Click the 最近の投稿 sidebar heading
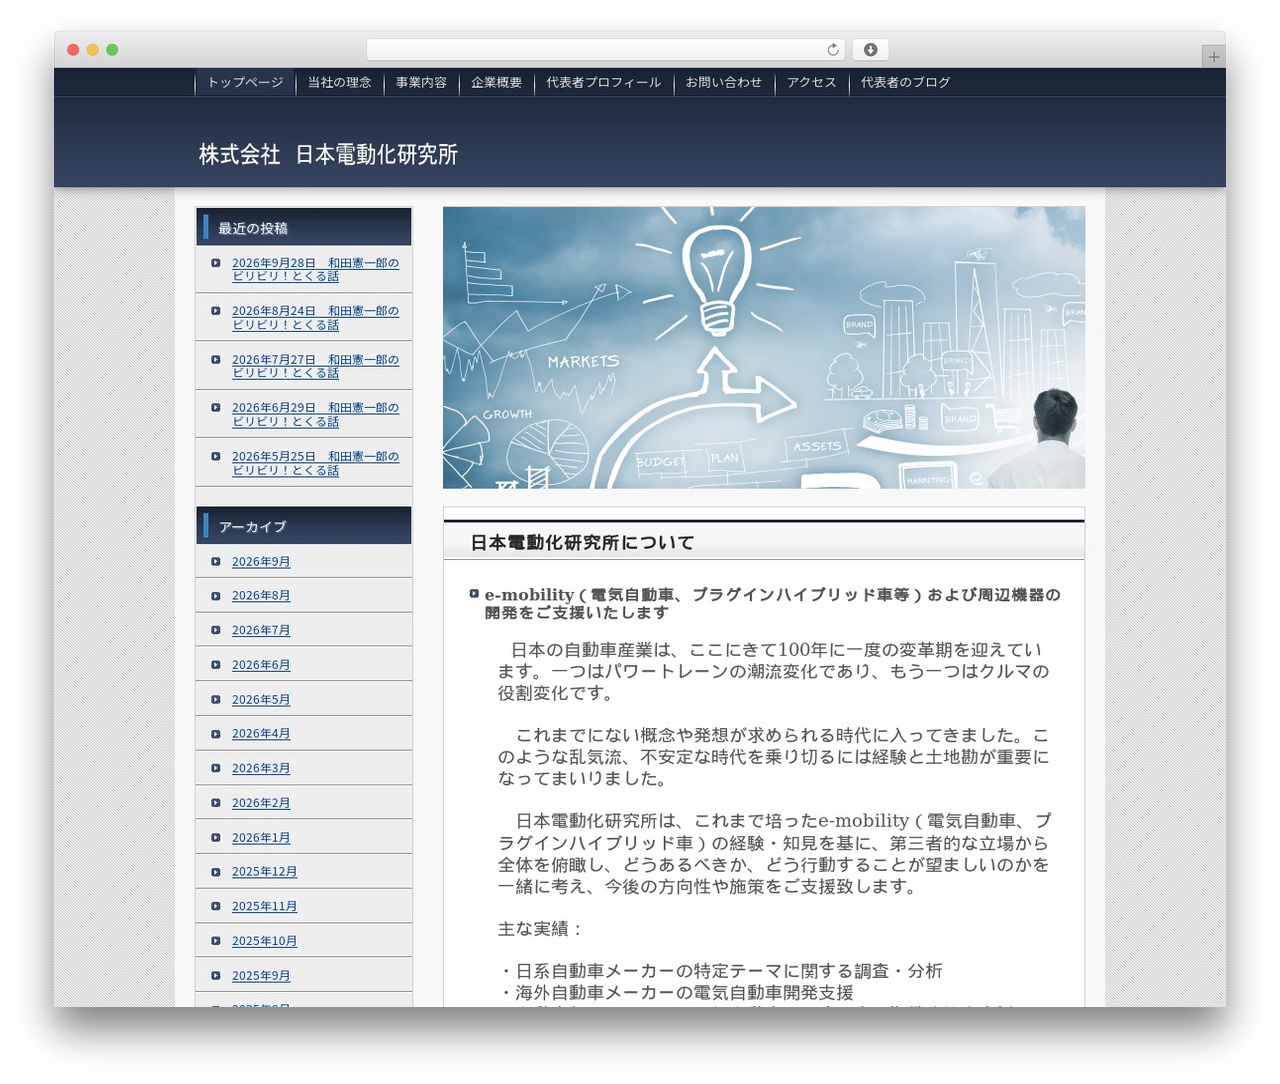The height and width of the screenshot is (1084, 1280). click(x=253, y=229)
